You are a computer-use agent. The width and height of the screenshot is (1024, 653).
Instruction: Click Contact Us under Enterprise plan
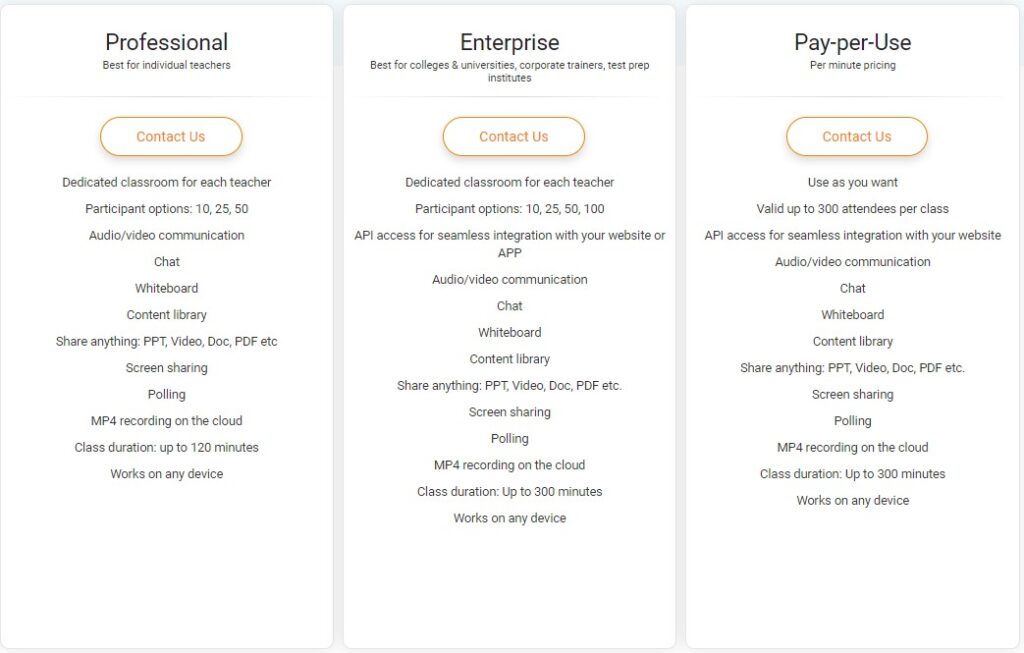pyautogui.click(x=513, y=136)
